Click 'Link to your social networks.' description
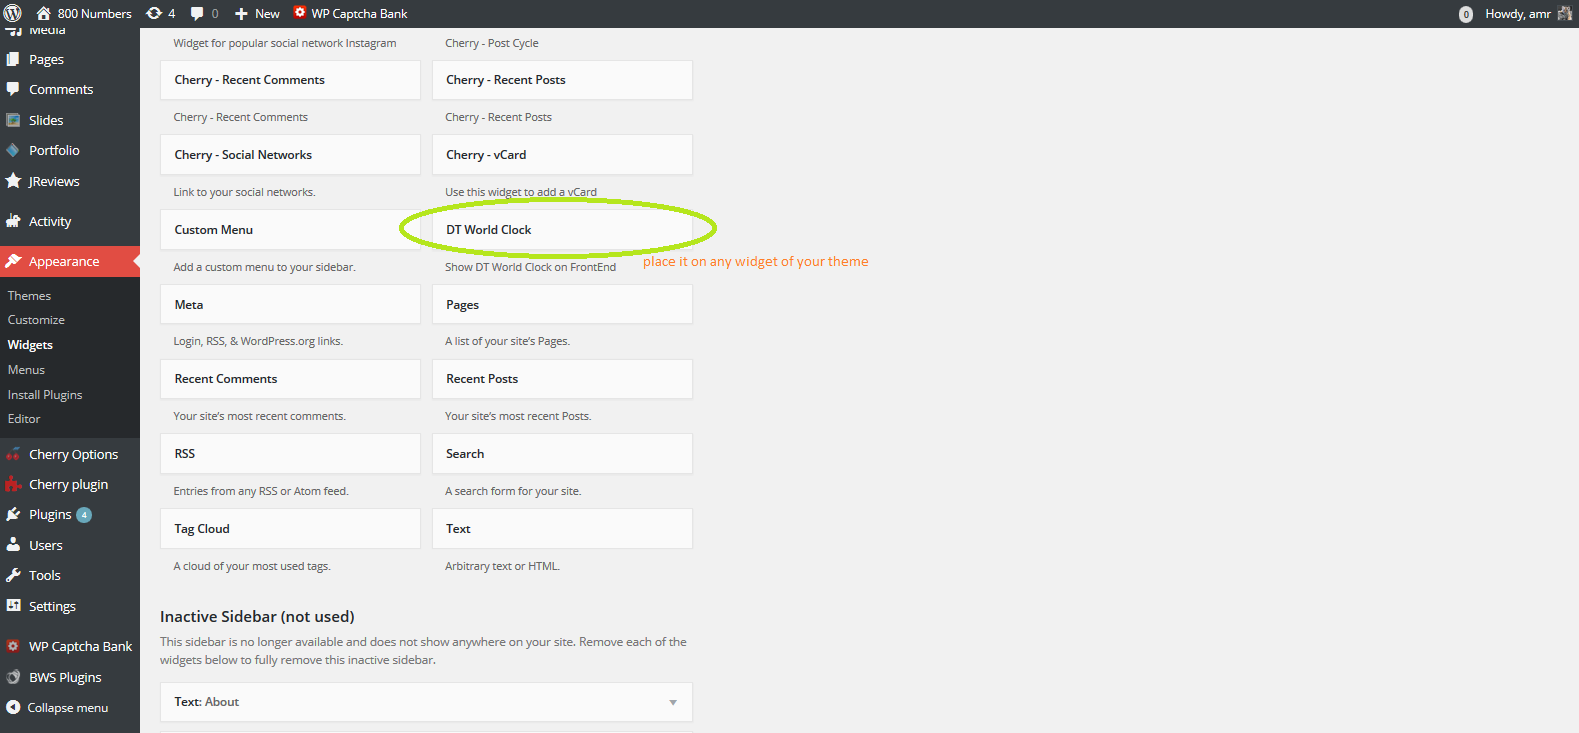The image size is (1579, 733). [244, 192]
